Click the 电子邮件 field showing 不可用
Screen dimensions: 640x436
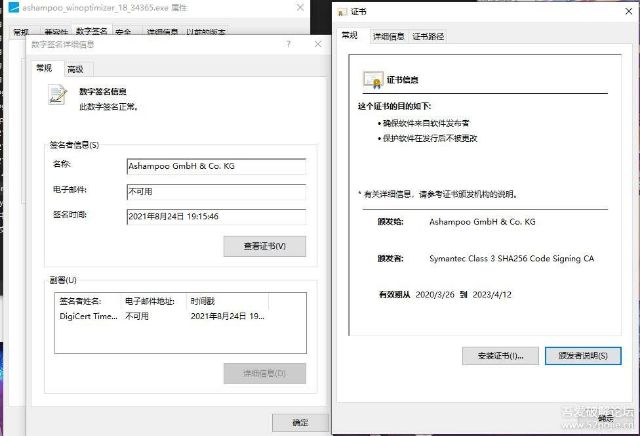tap(216, 191)
